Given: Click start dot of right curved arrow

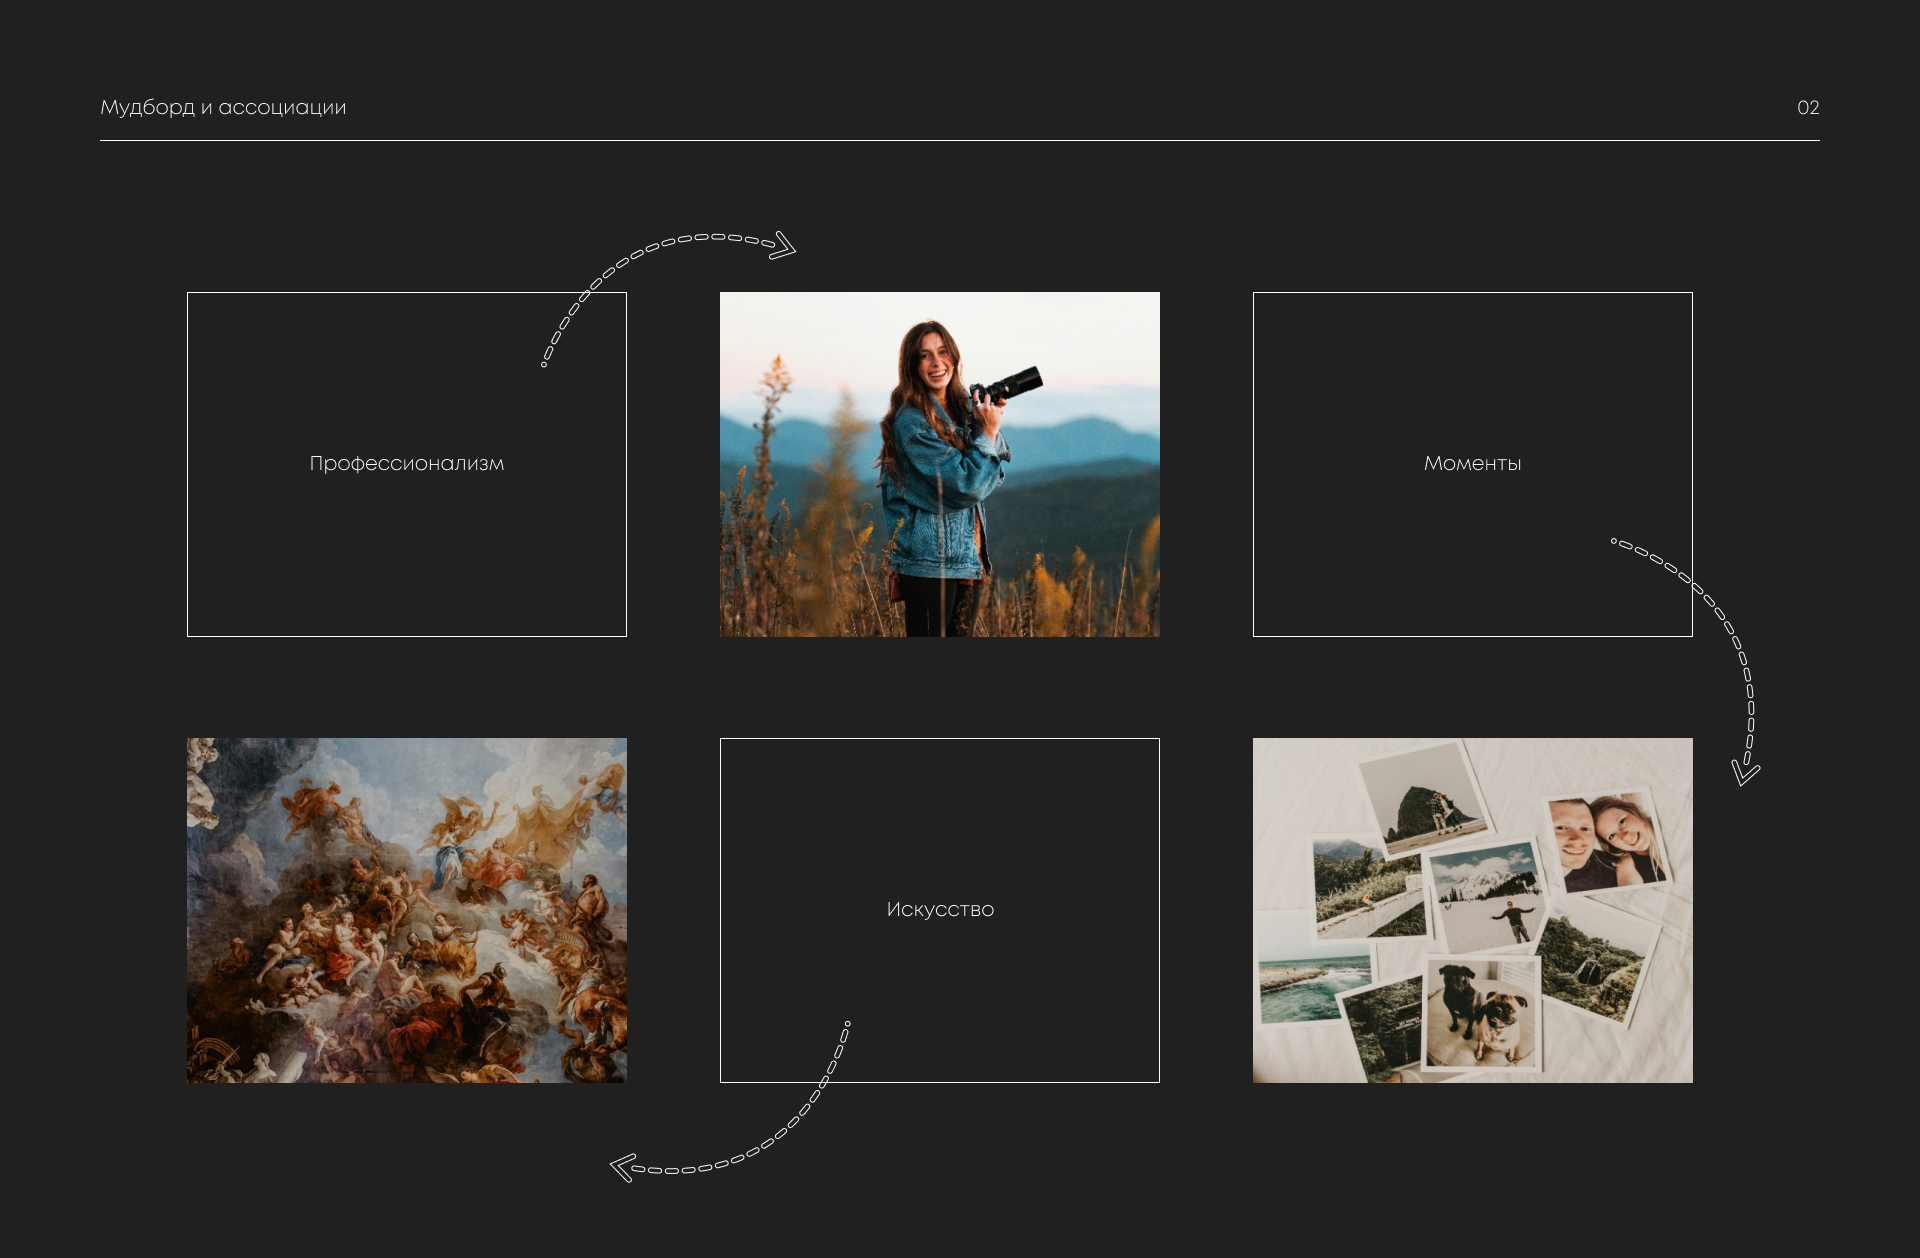Looking at the screenshot, I should (1614, 541).
